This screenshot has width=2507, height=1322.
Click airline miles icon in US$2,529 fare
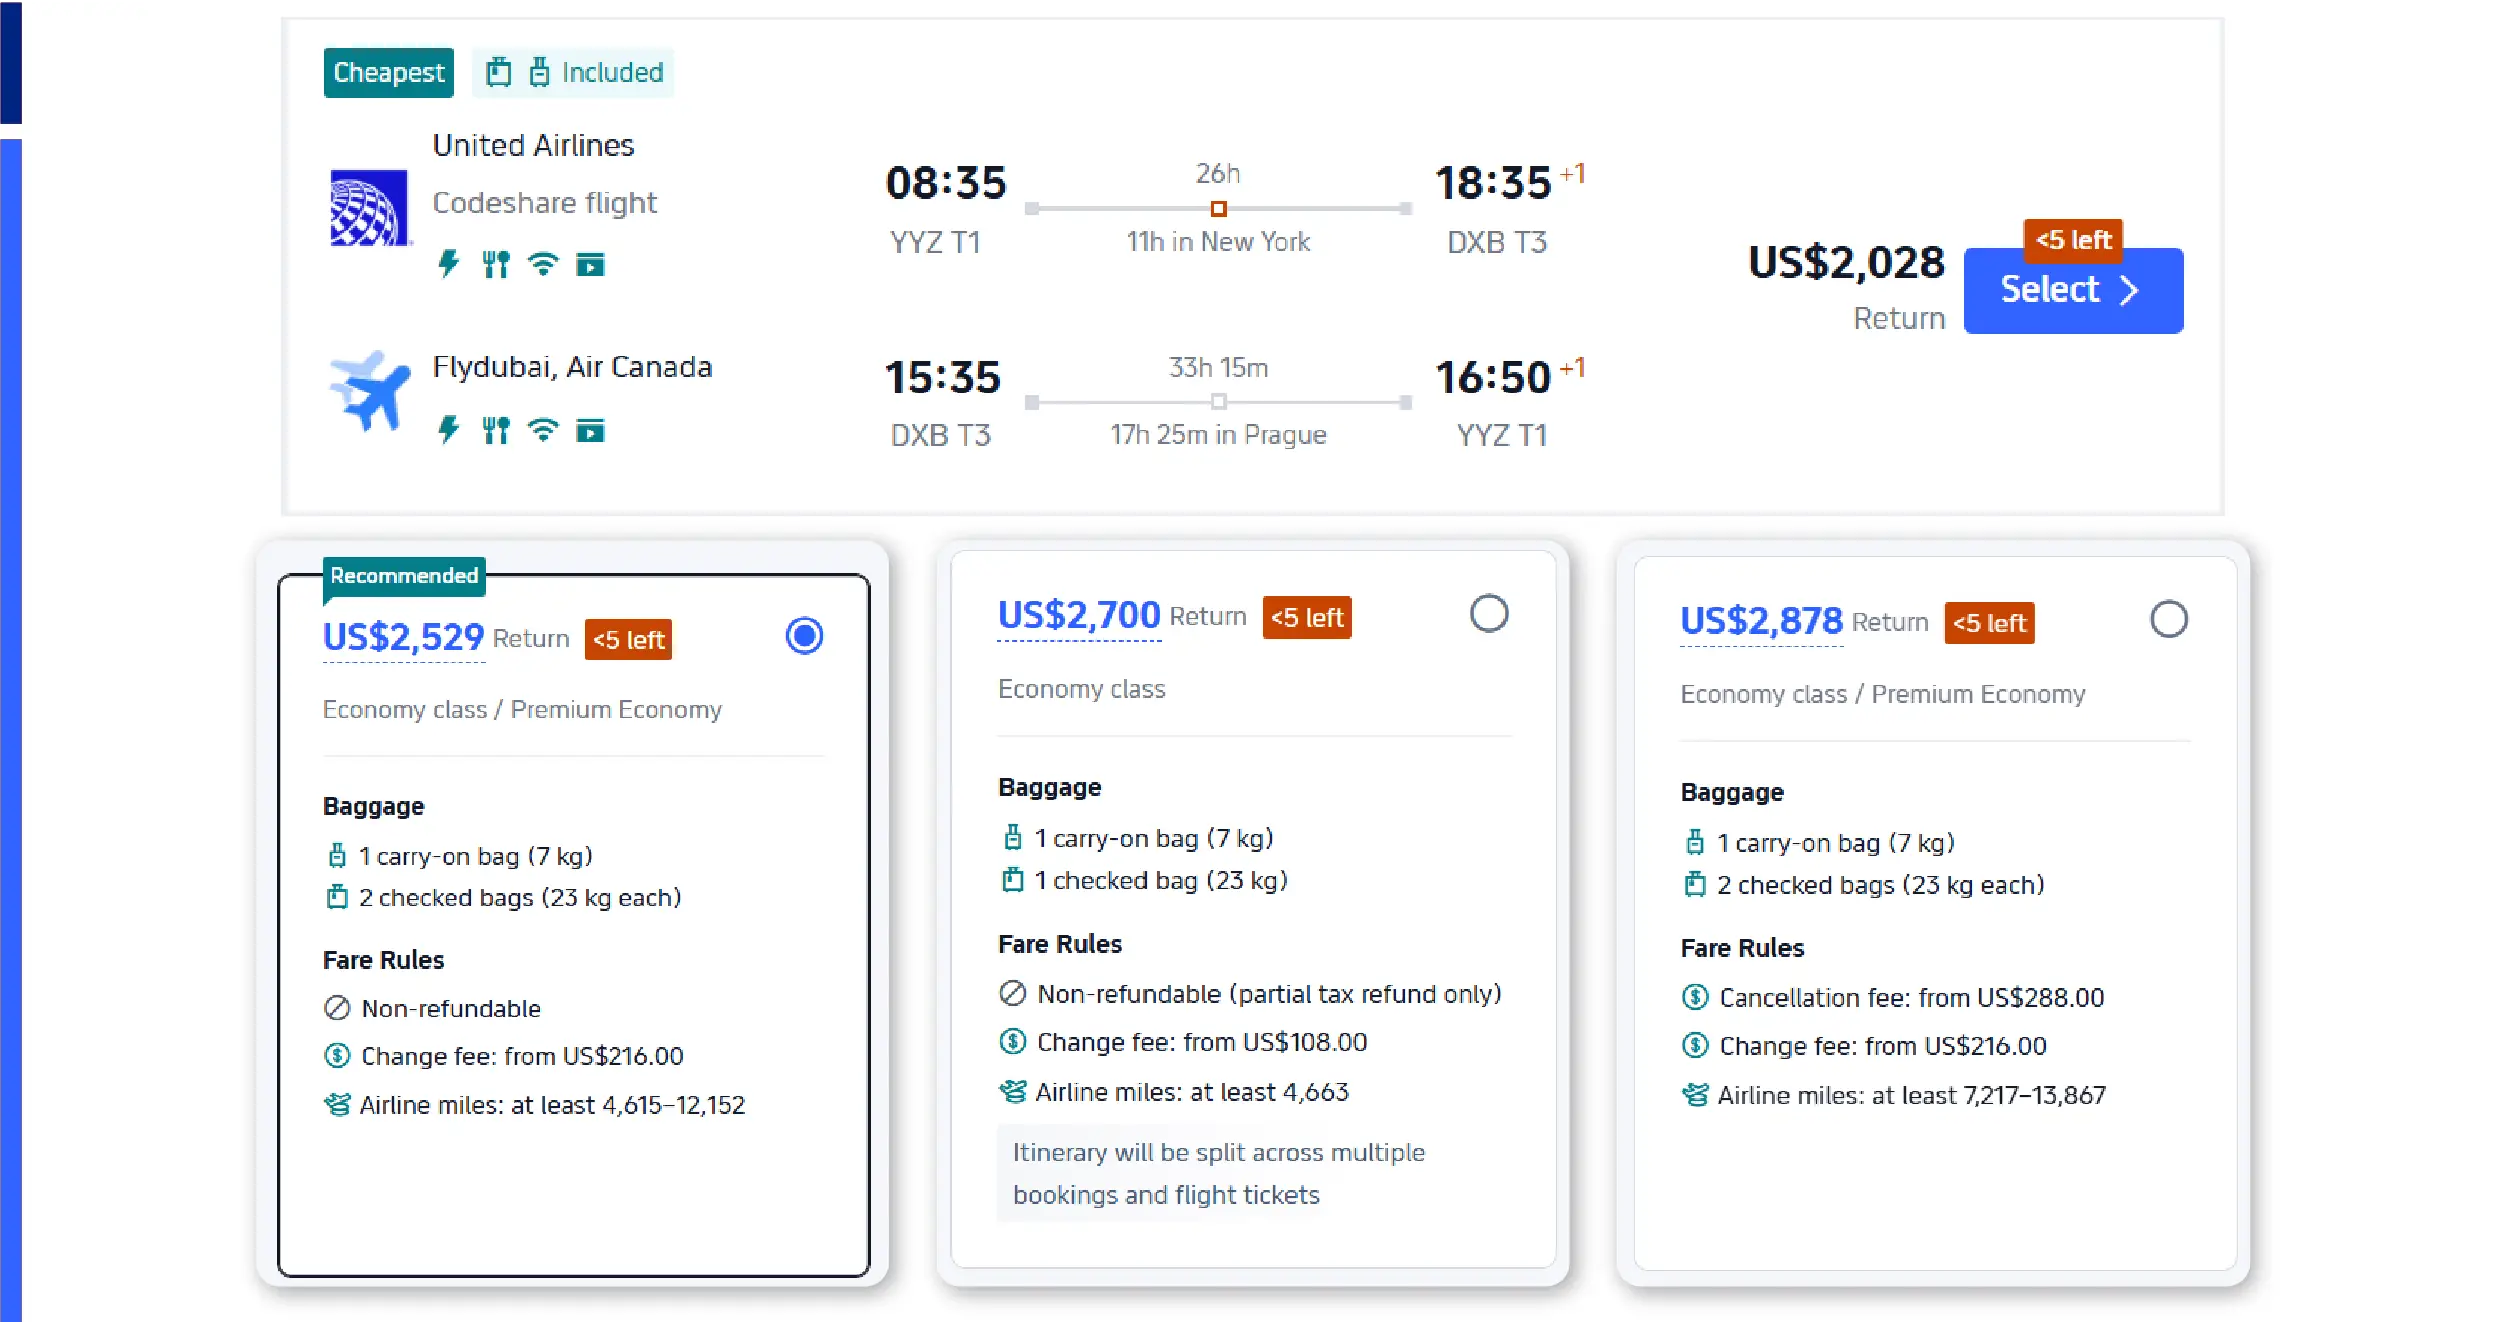pos(337,1105)
